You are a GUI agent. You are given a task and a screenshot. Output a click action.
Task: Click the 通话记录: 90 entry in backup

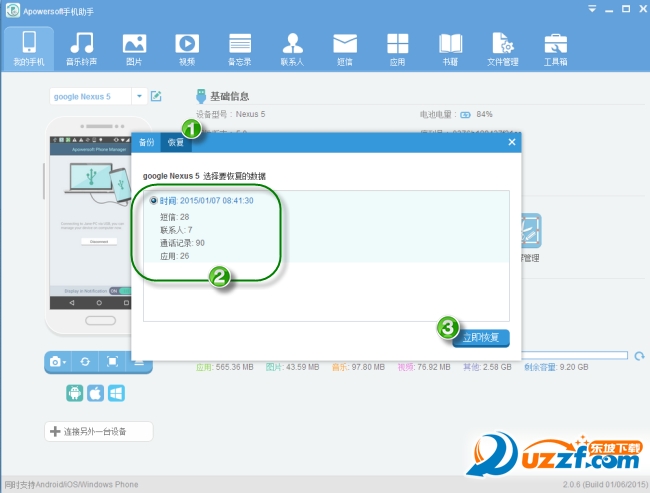(182, 243)
